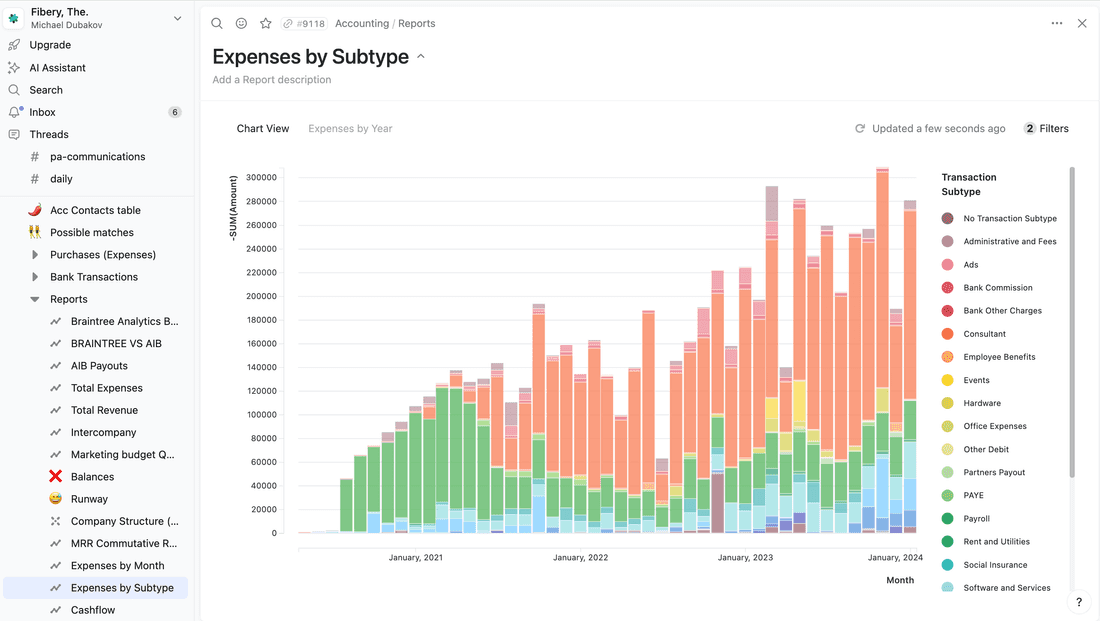The height and width of the screenshot is (621, 1100).
Task: Click the PAYE green legend swatch
Action: (x=947, y=496)
